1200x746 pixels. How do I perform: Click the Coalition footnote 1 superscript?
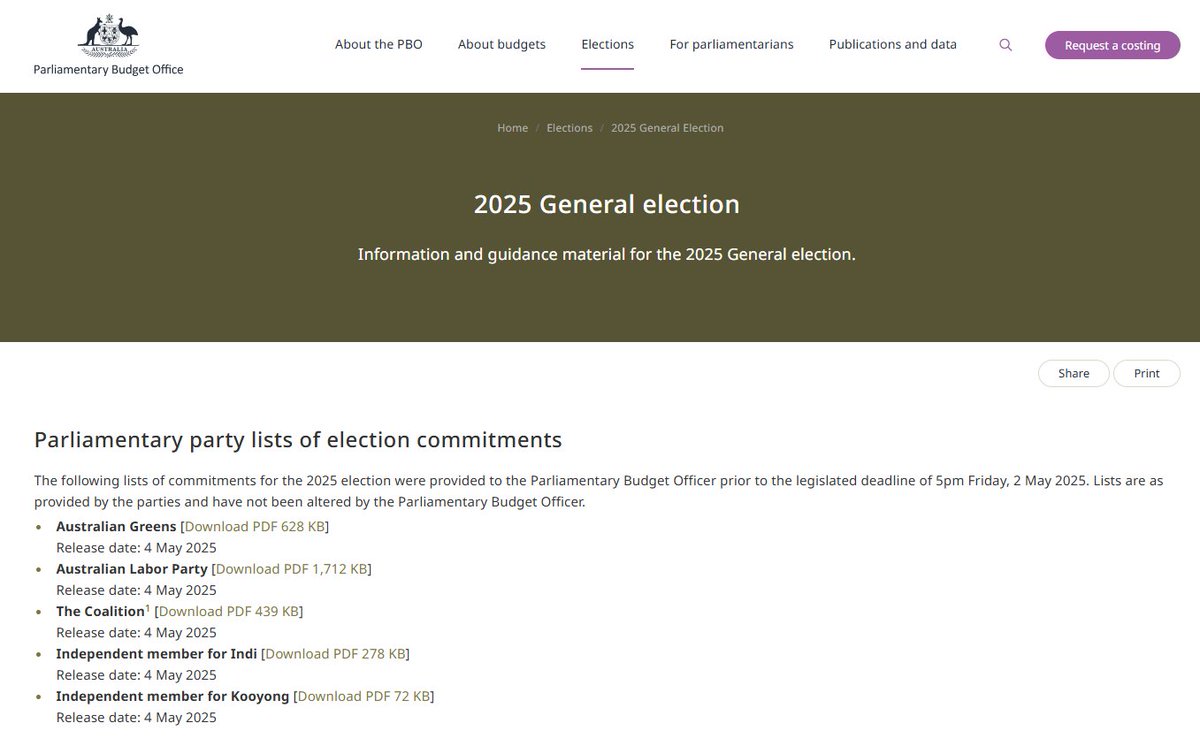point(148,607)
